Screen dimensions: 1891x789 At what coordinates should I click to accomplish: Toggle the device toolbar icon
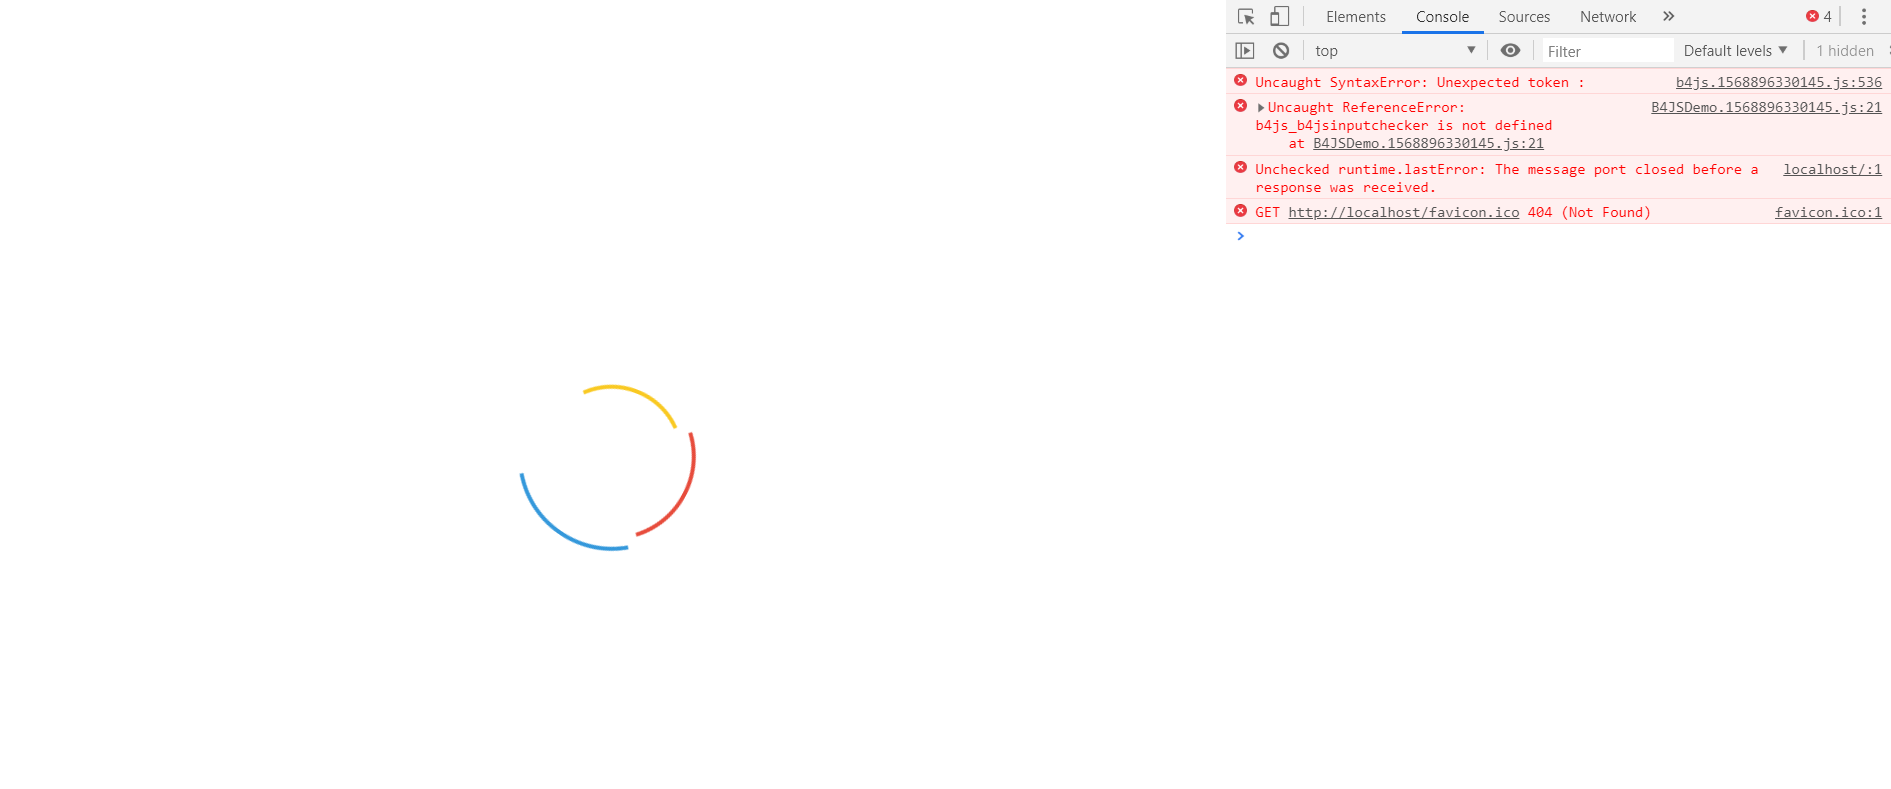pyautogui.click(x=1279, y=17)
